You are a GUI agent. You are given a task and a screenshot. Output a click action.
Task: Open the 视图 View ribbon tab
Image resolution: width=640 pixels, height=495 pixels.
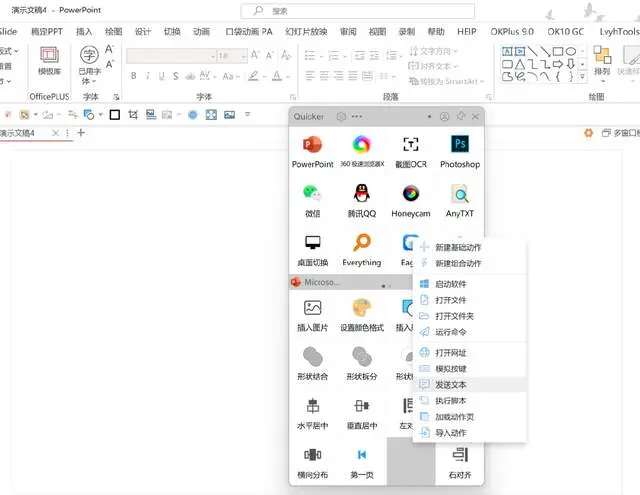tap(377, 32)
